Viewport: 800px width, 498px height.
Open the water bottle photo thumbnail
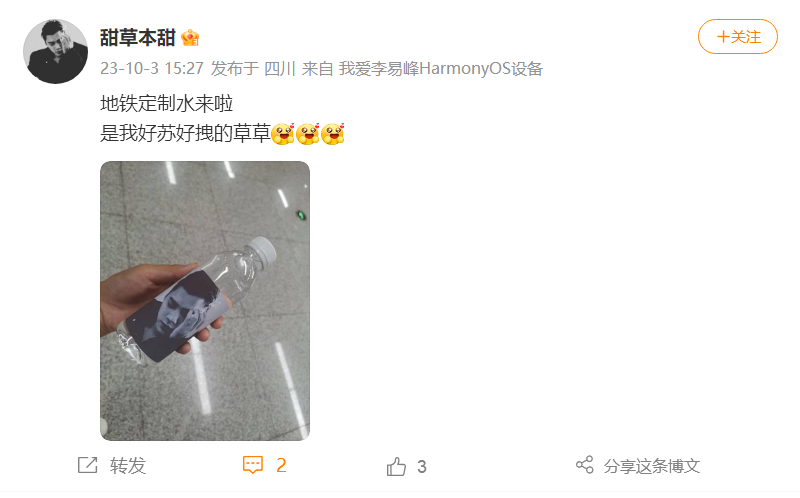tap(205, 301)
